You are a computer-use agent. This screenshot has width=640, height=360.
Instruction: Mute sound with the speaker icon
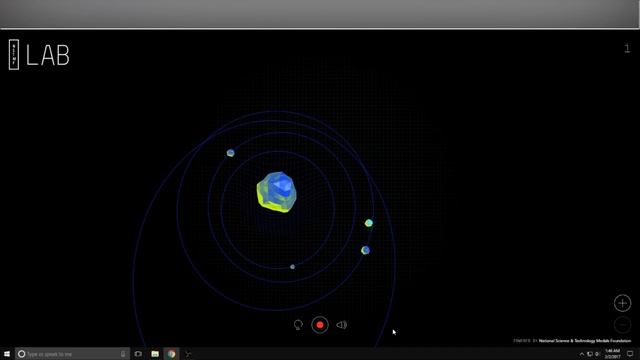(342, 325)
